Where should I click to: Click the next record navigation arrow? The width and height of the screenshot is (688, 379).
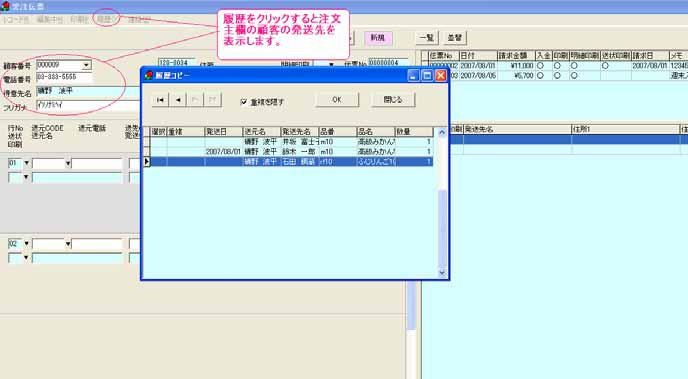tap(195, 100)
